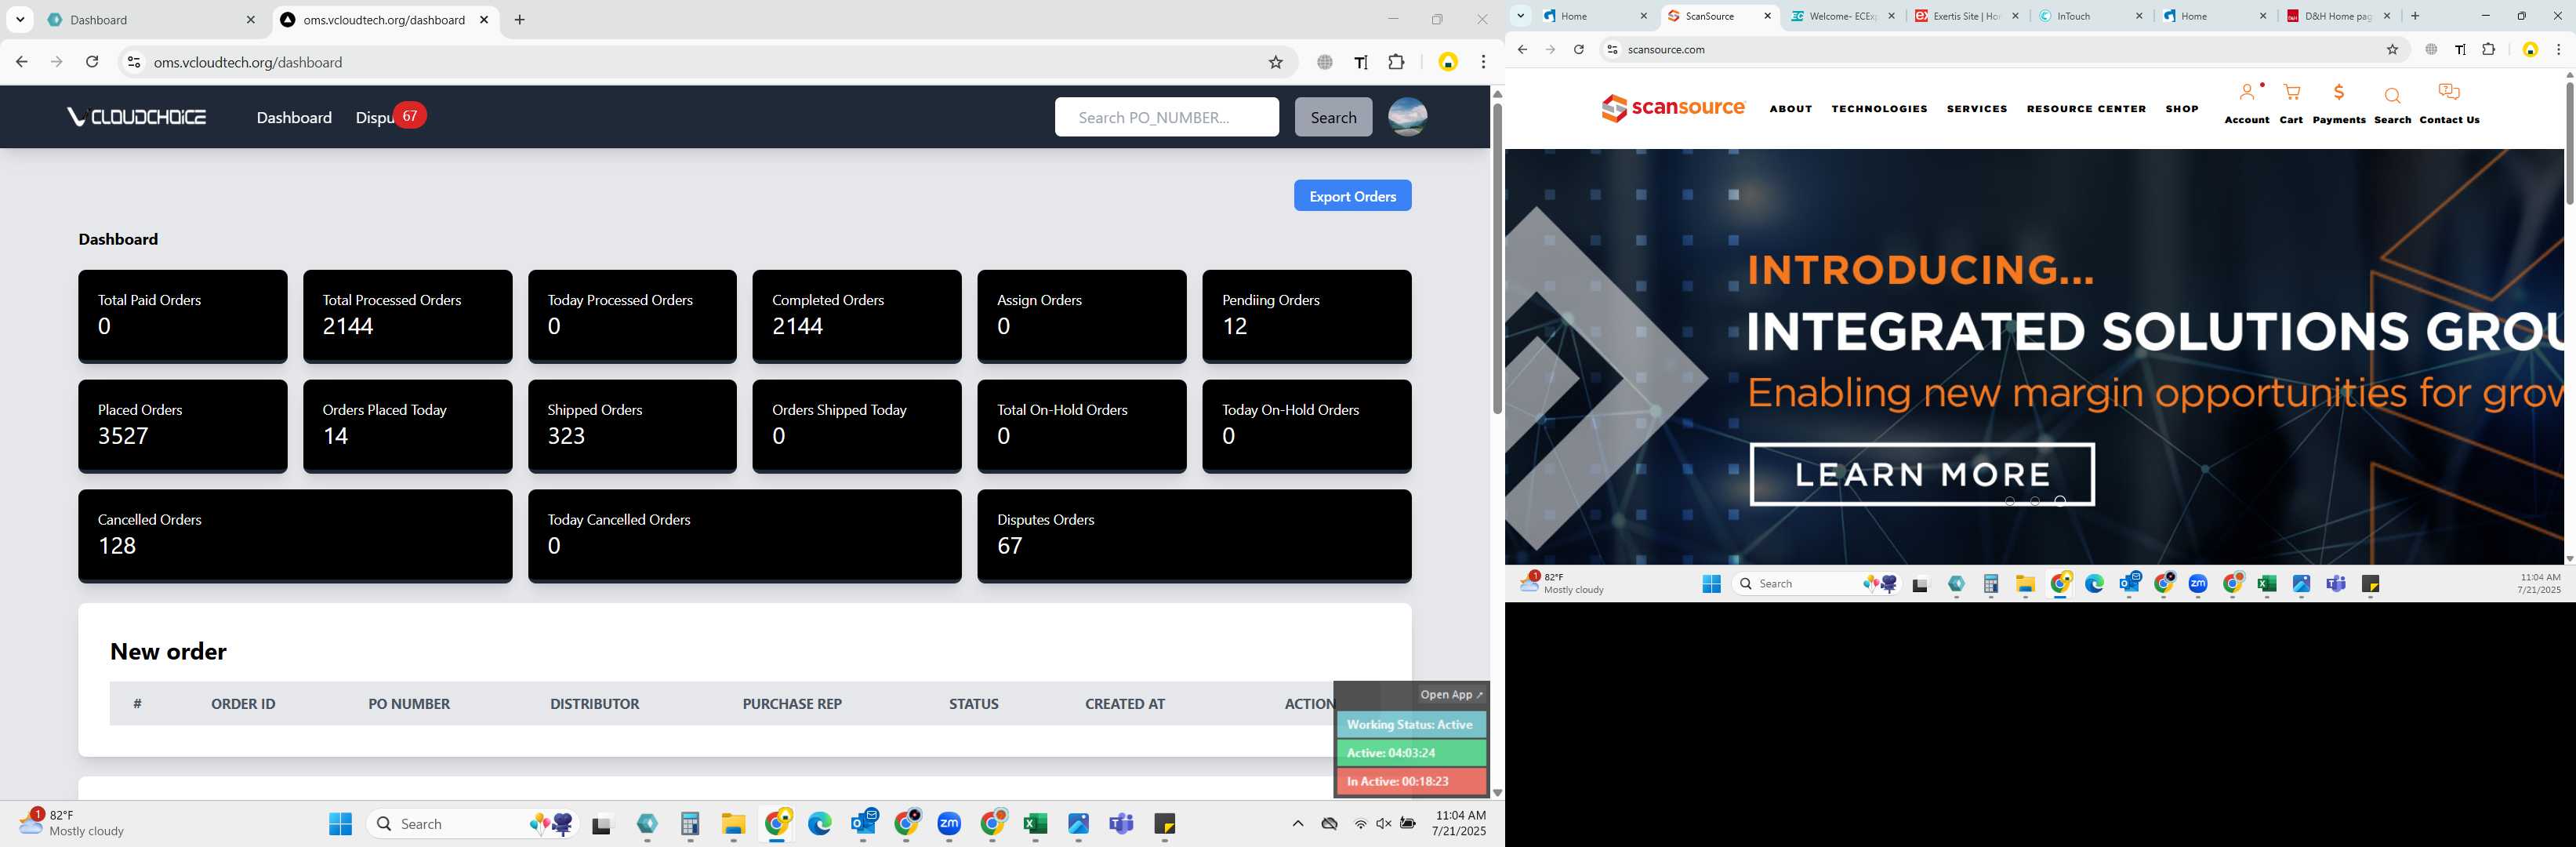Viewport: 2576px width, 847px height.
Task: Open a new tab in ScanSource browser window
Action: click(x=2415, y=16)
